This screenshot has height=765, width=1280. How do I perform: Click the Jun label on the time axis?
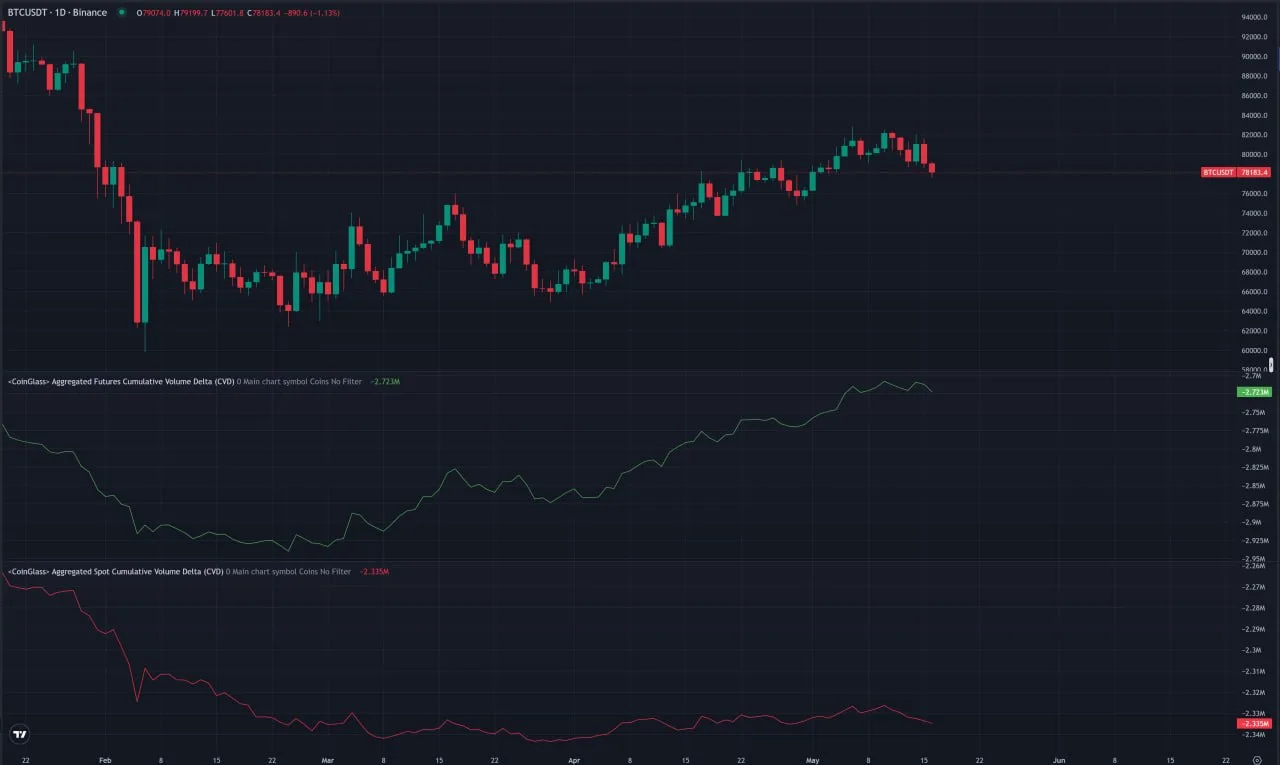[1058, 760]
